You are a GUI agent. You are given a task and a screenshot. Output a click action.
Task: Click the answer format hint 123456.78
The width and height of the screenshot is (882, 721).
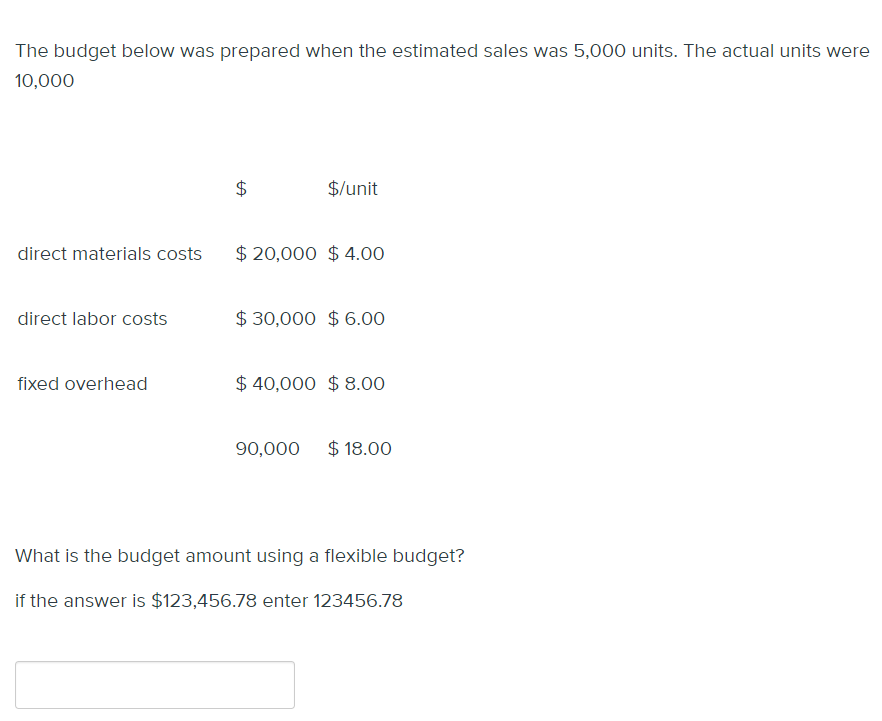tap(358, 601)
